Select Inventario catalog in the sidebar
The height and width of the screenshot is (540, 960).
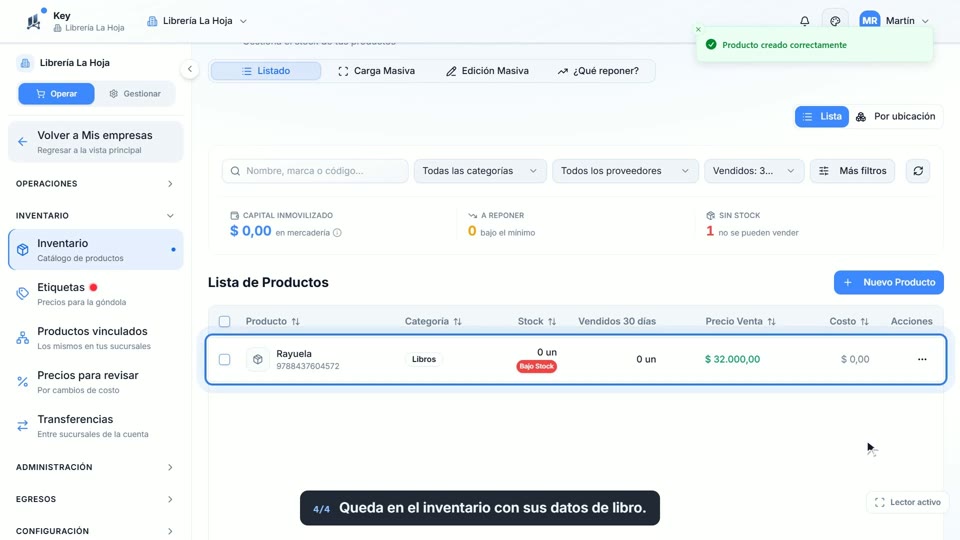96,250
